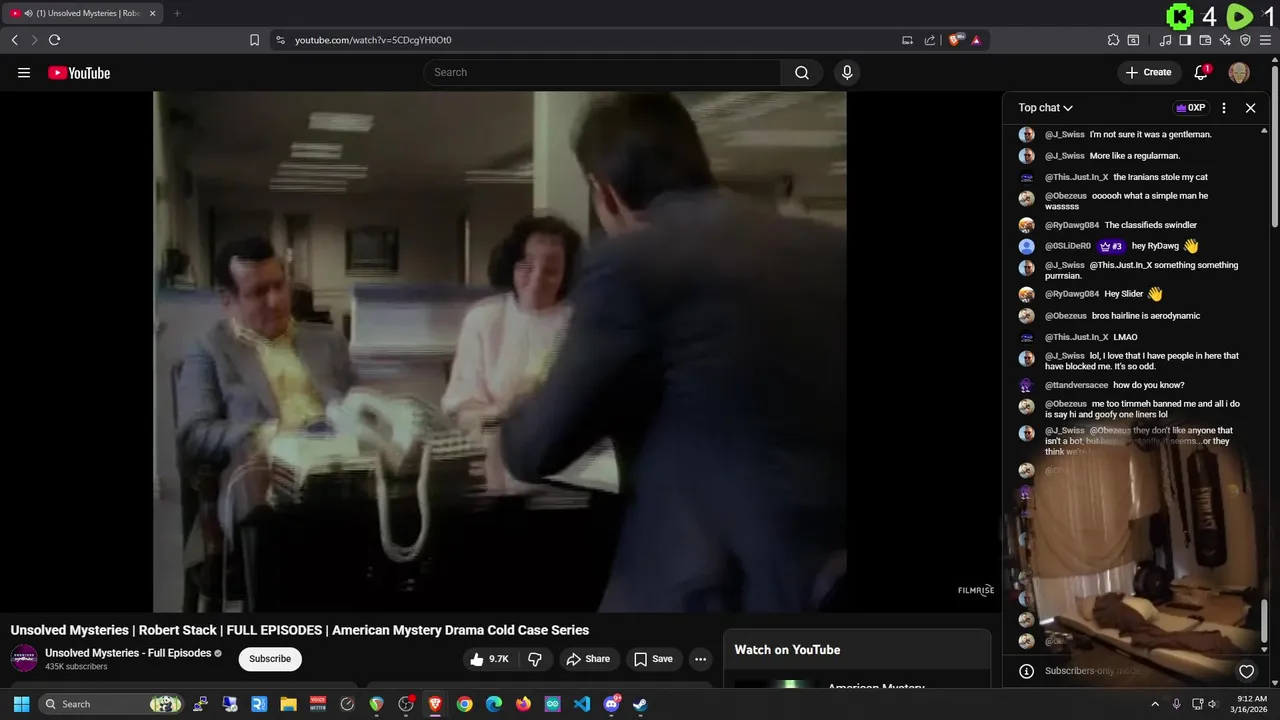1280x720 pixels.
Task: Click the heart reaction in chat
Action: (1246, 671)
